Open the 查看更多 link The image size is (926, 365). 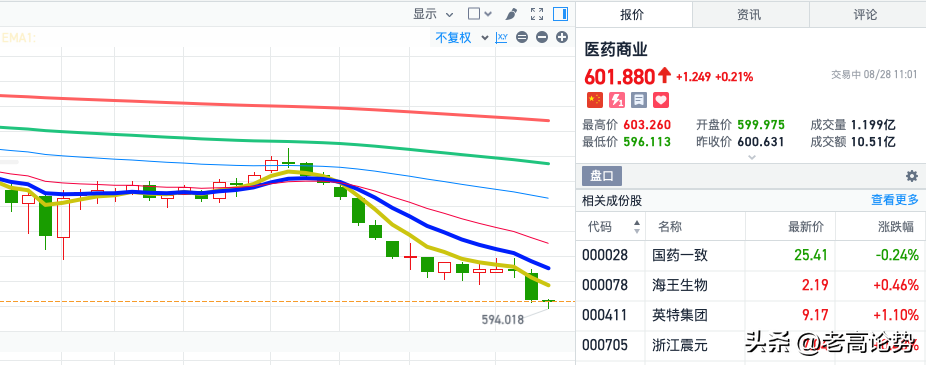pos(895,200)
